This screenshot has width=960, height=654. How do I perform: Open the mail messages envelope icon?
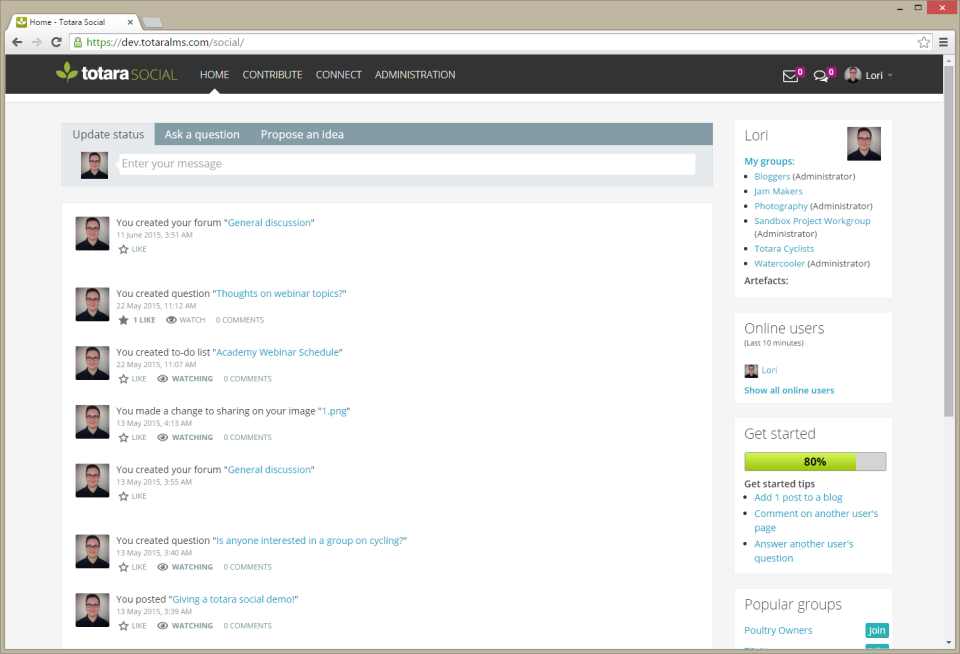click(790, 76)
